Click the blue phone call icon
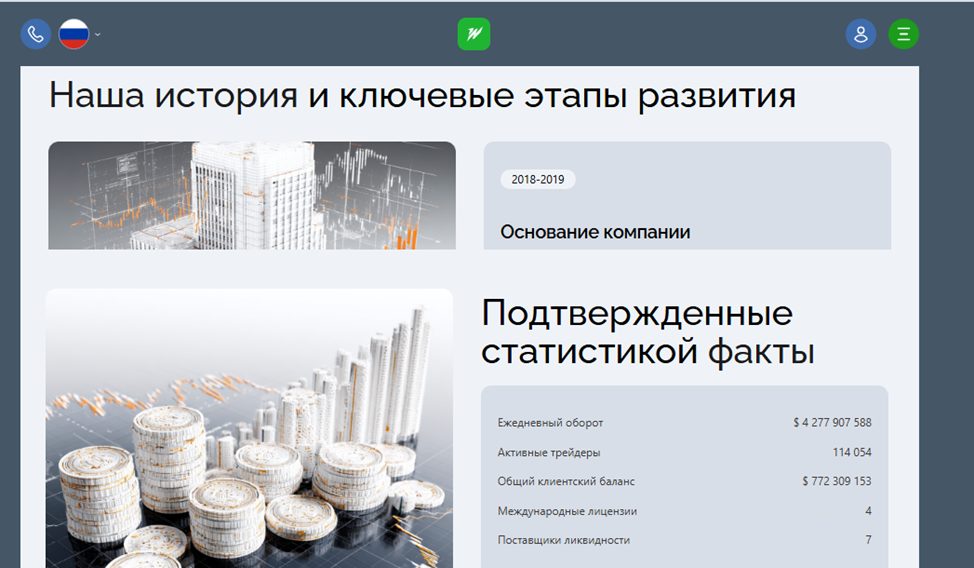 pyautogui.click(x=35, y=34)
